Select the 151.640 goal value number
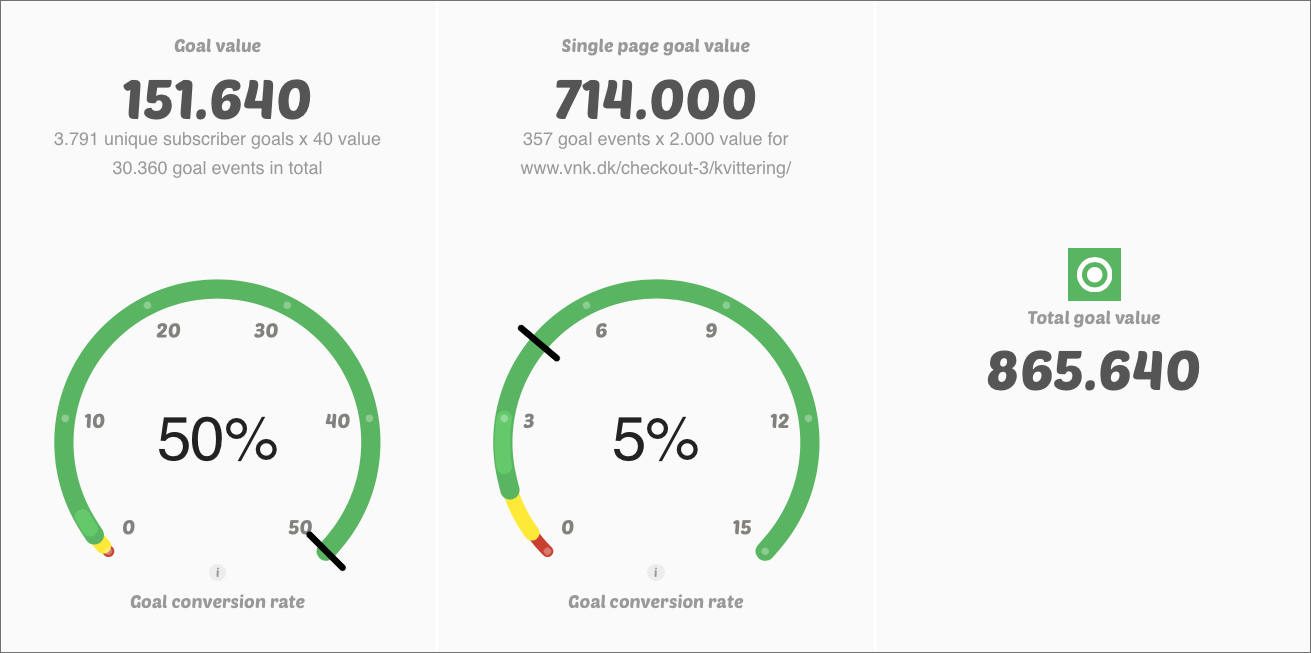Screen dimensions: 1311x653 tap(217, 100)
